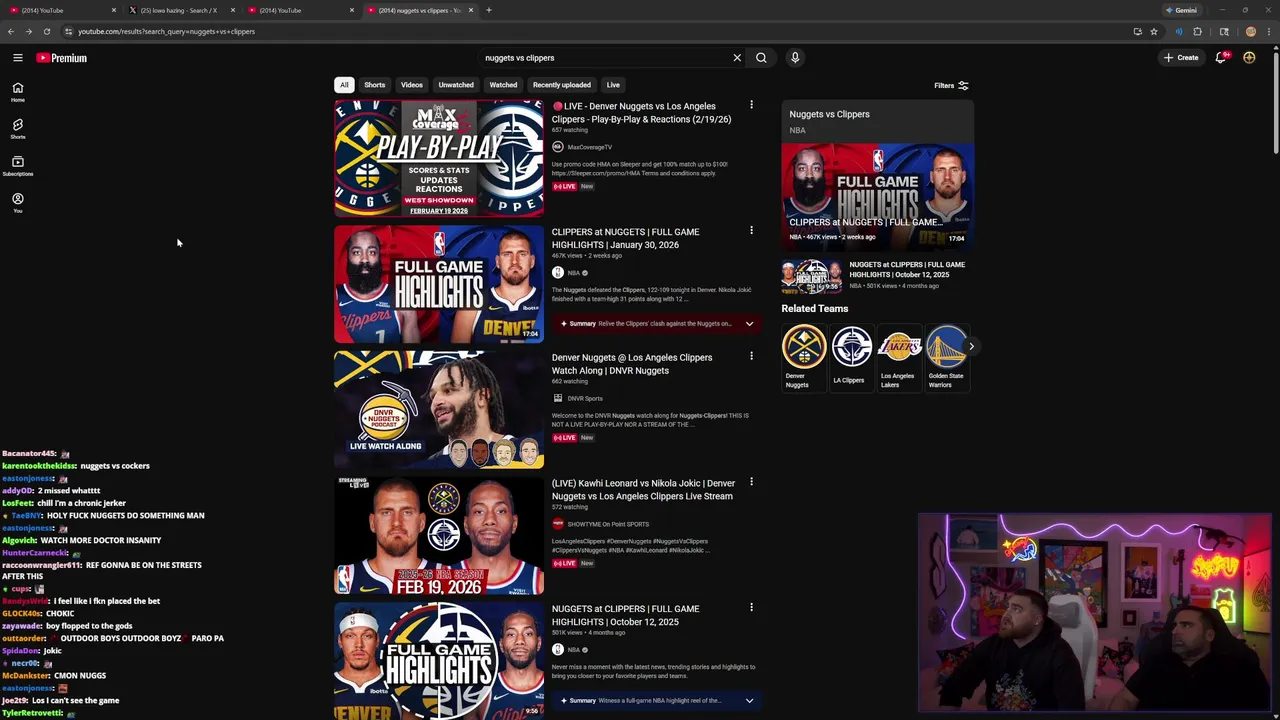Open the notifications bell
This screenshot has height=720, width=1280.
tap(1221, 58)
